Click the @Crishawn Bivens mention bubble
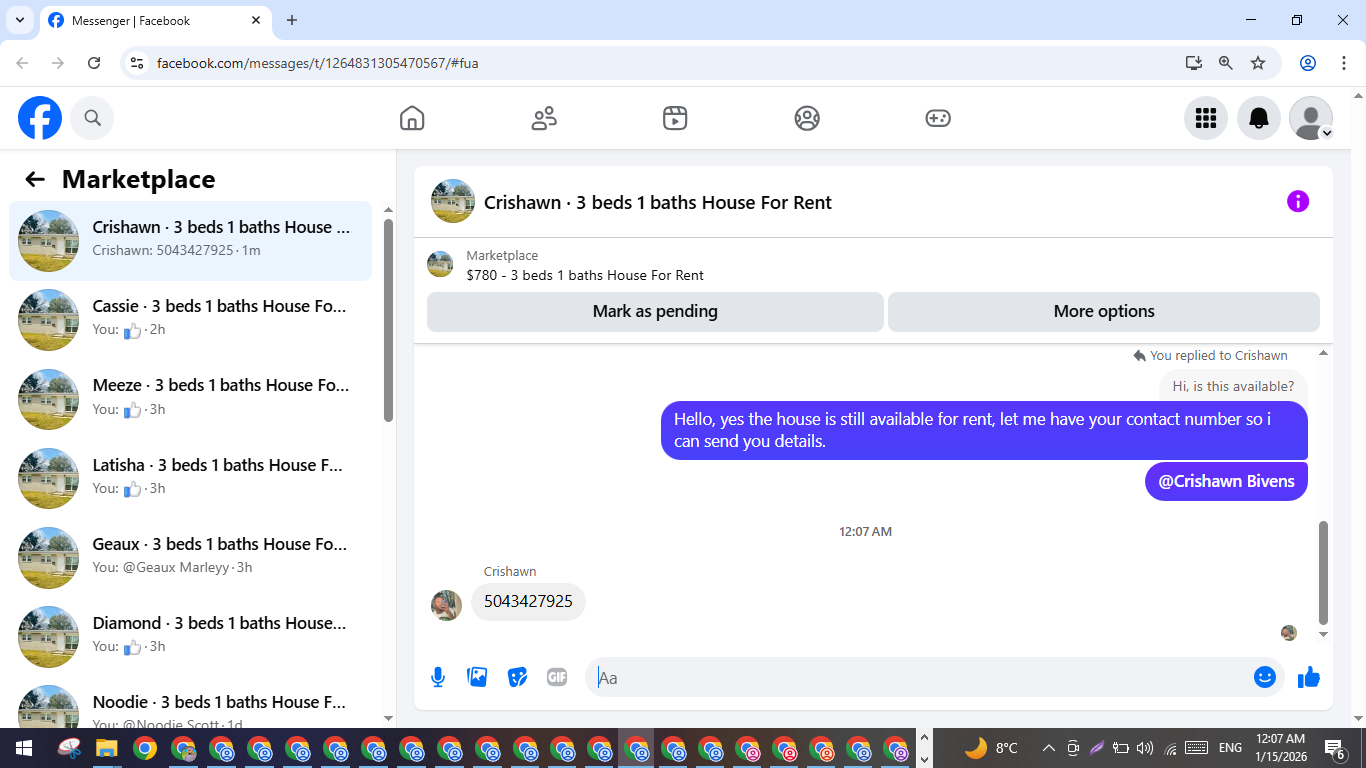 pyautogui.click(x=1226, y=481)
